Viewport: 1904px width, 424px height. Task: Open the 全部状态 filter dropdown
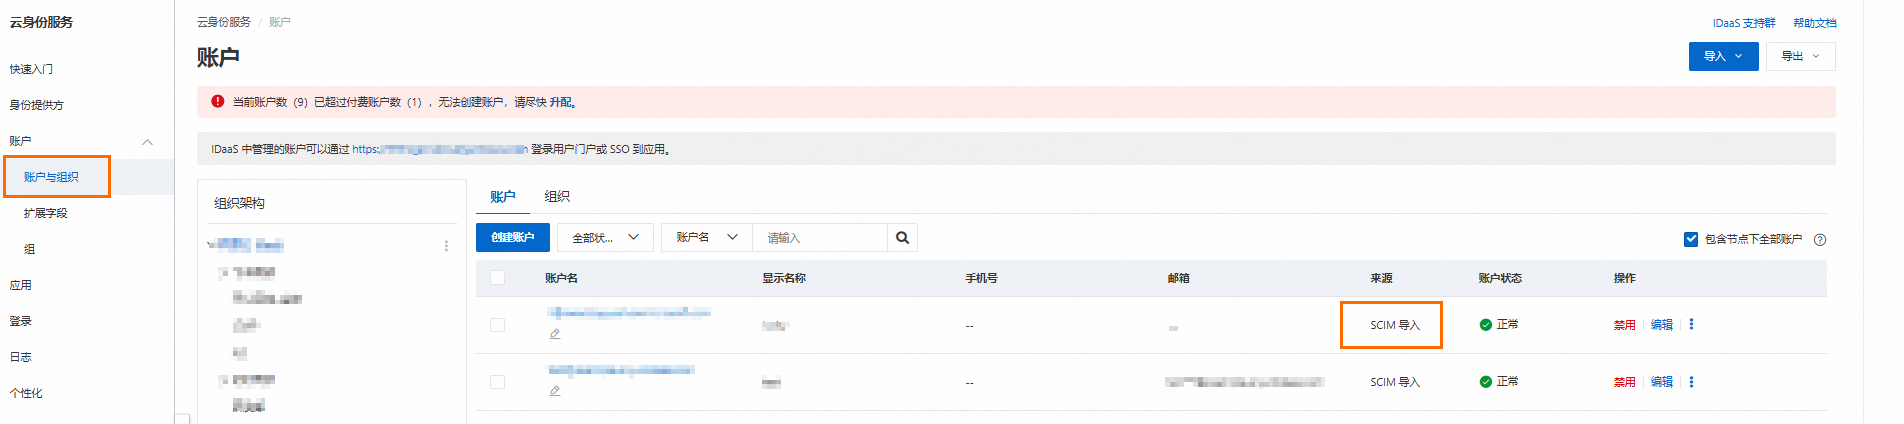[x=605, y=238]
